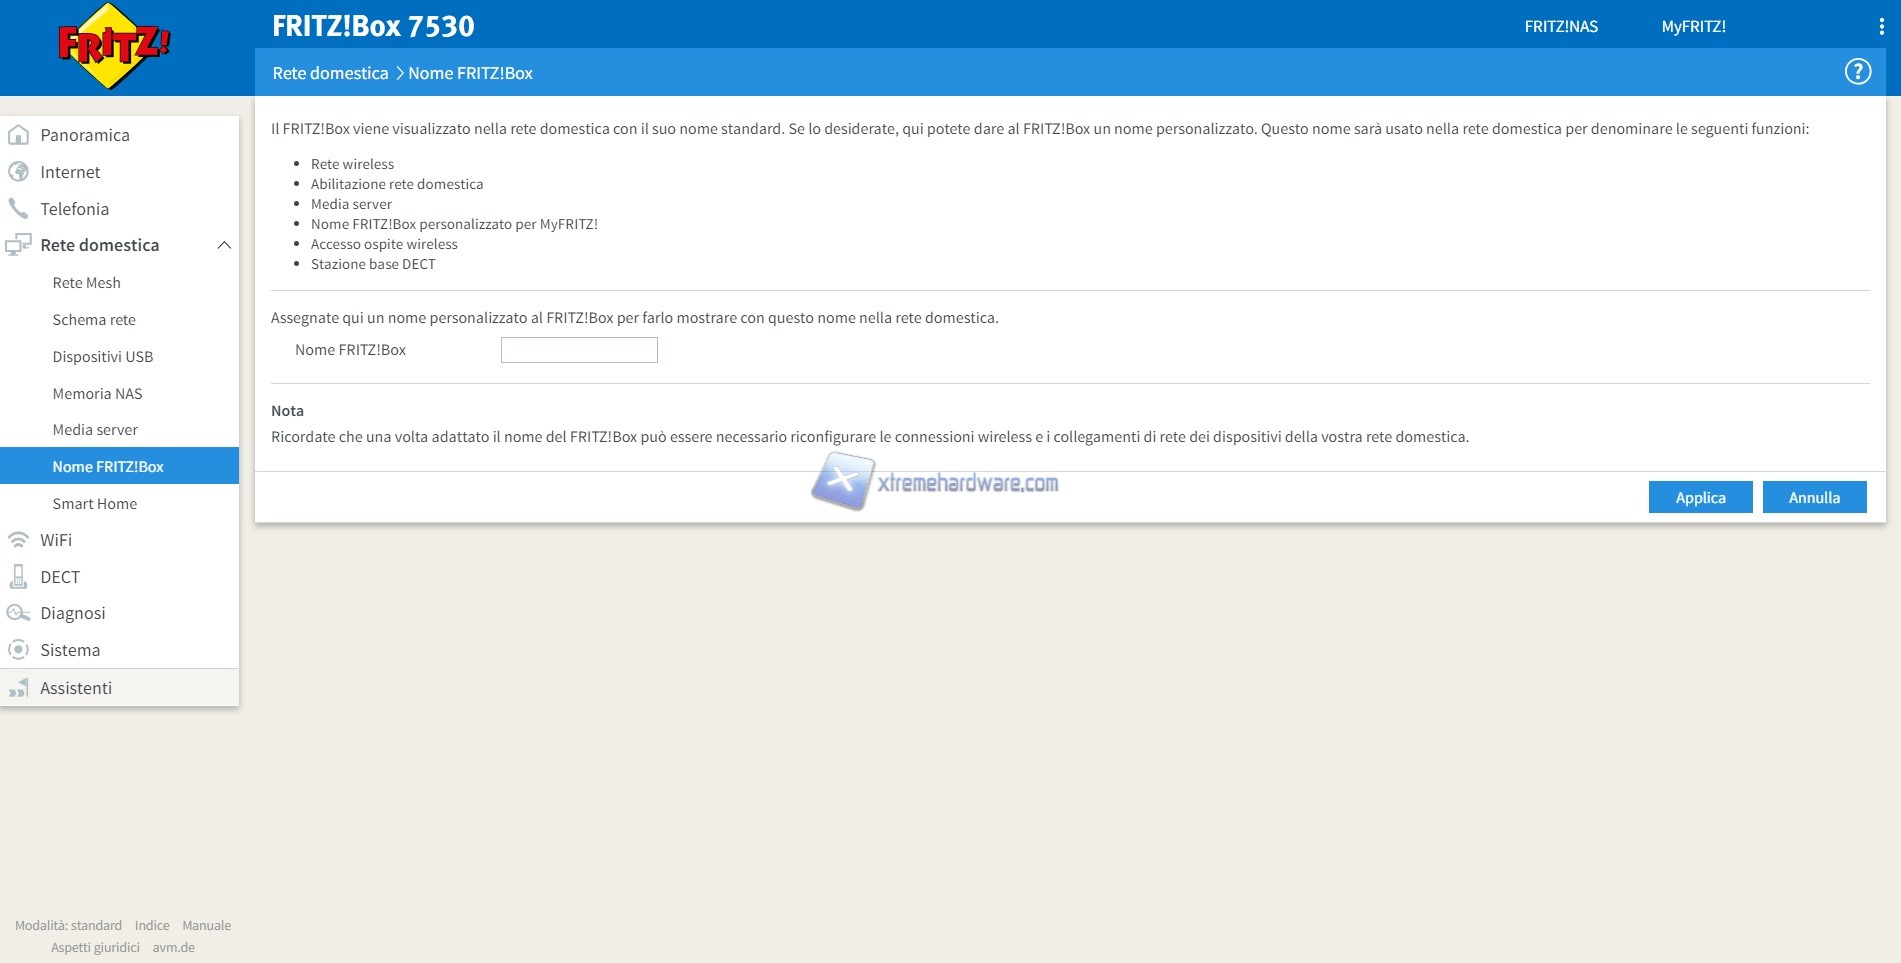This screenshot has height=963, width=1901.
Task: Click the Assistenti wizard icon
Action: [18, 688]
